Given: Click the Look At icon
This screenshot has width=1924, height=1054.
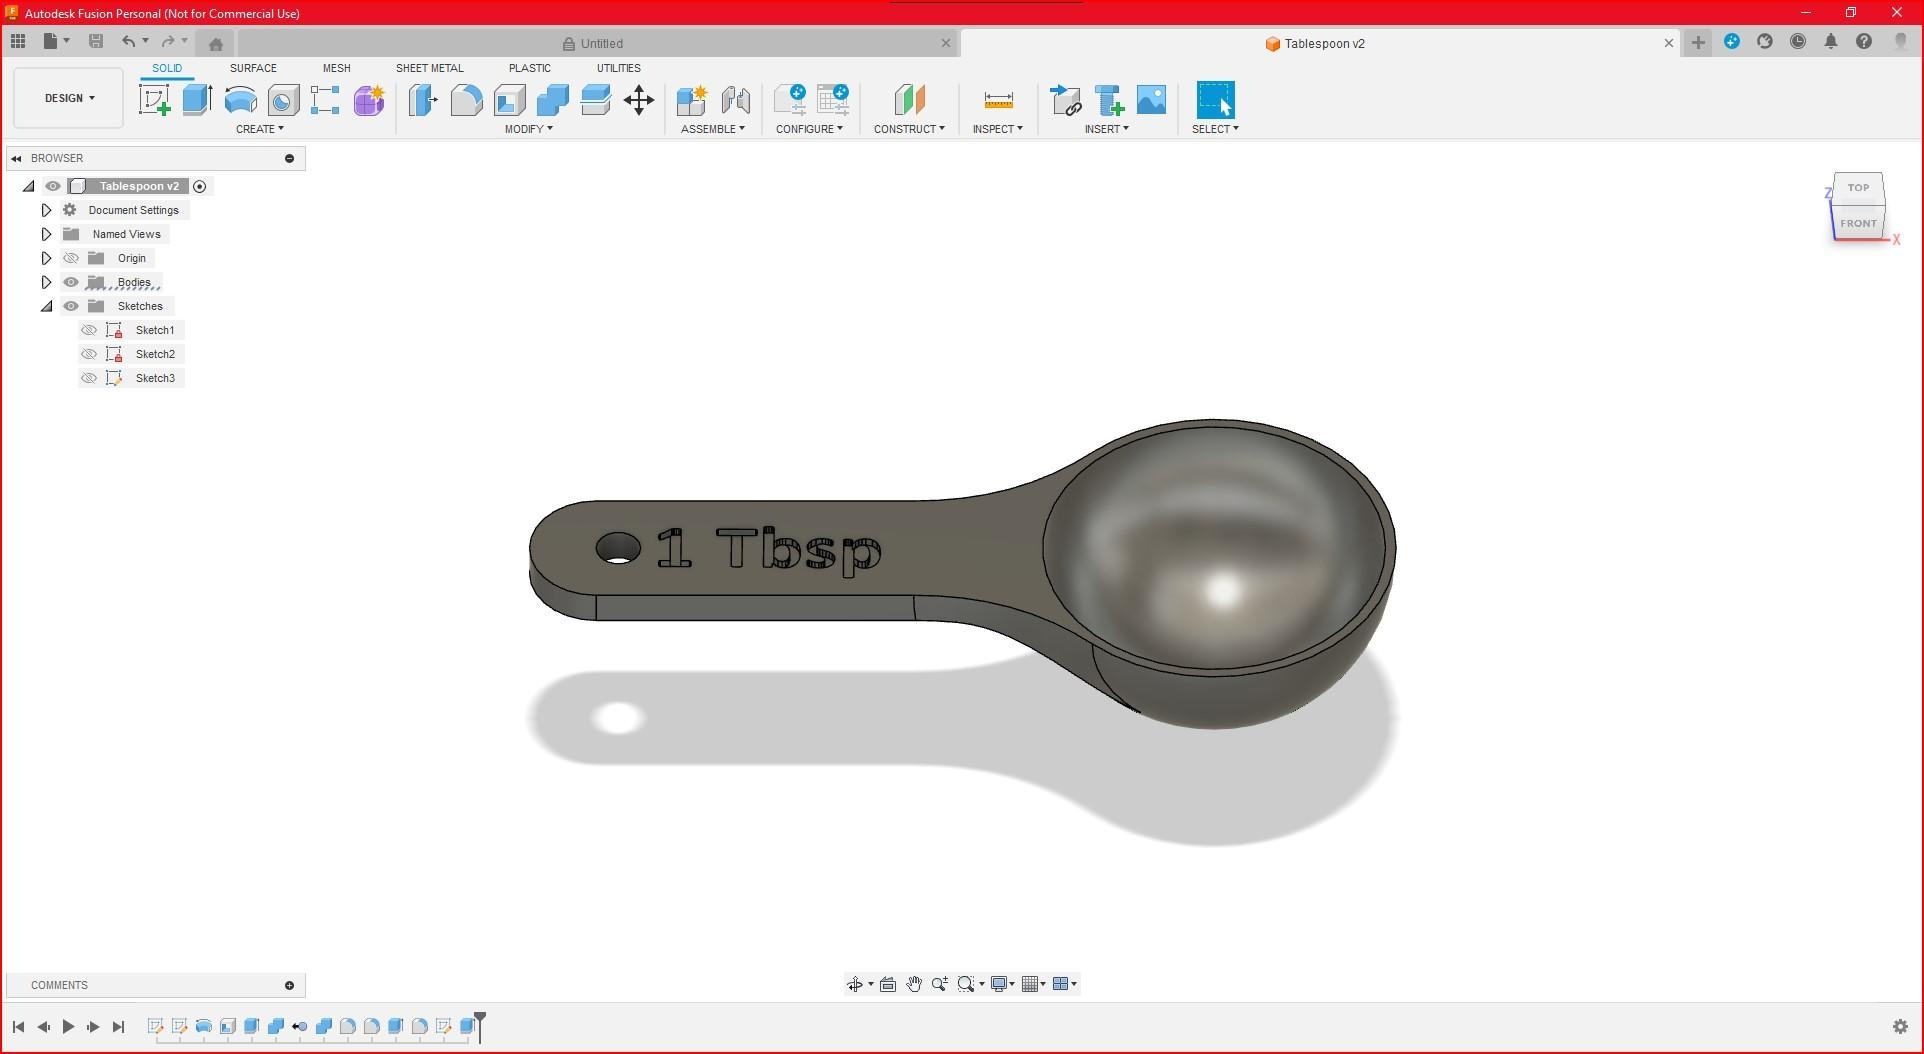Looking at the screenshot, I should [x=887, y=984].
